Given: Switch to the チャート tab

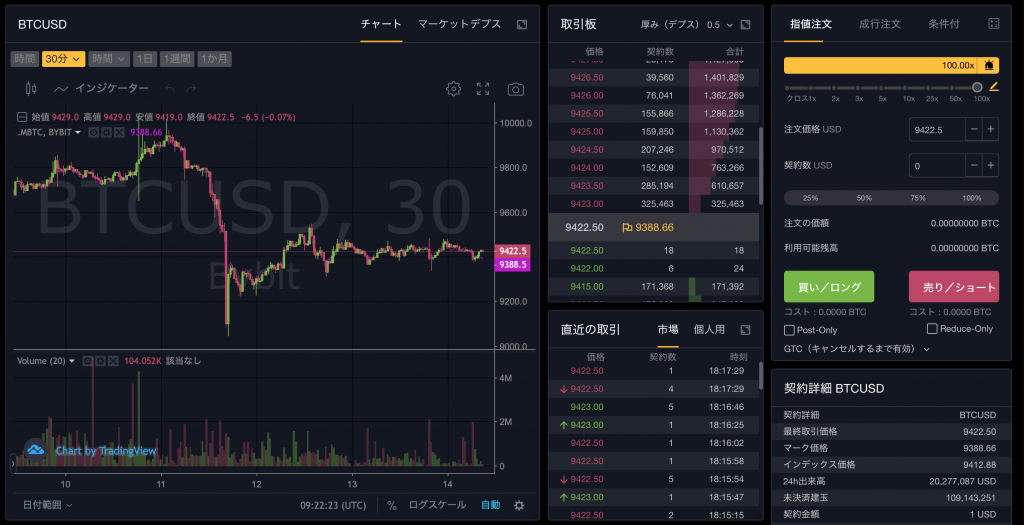Looking at the screenshot, I should (381, 24).
